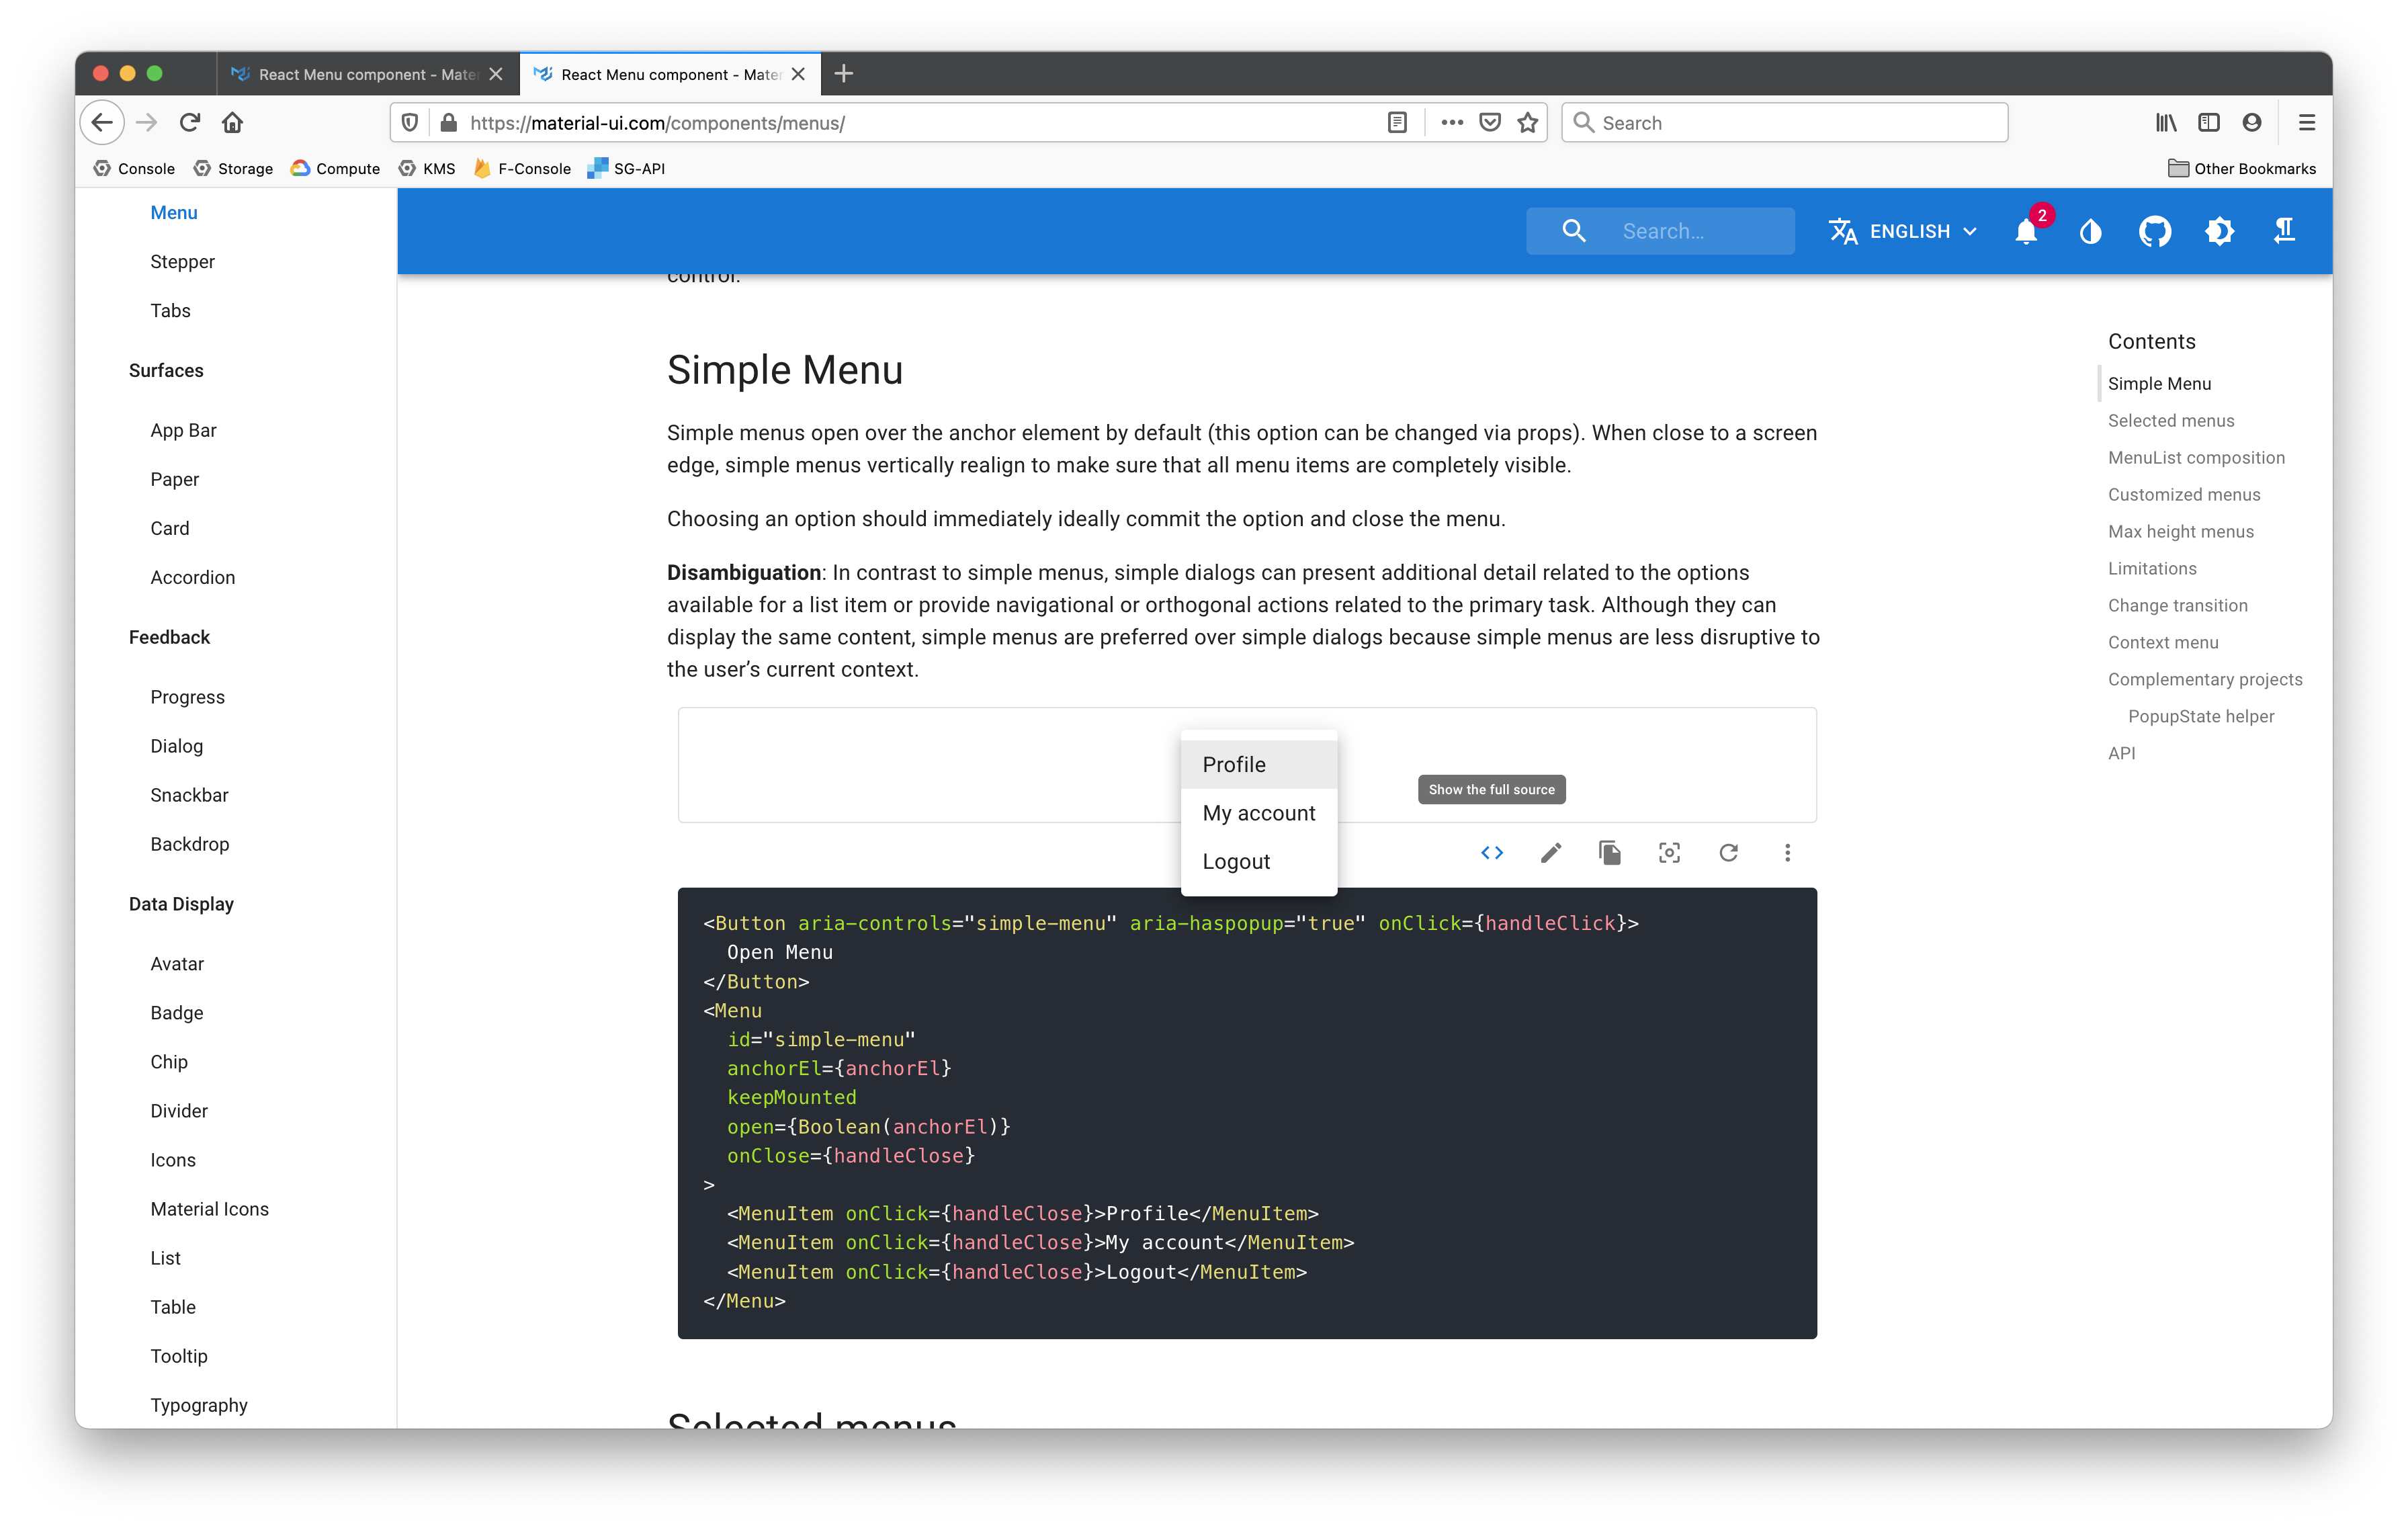Image resolution: width=2408 pixels, height=1528 pixels.
Task: Open the edit in CodeSandbox pencil icon
Action: point(1551,853)
